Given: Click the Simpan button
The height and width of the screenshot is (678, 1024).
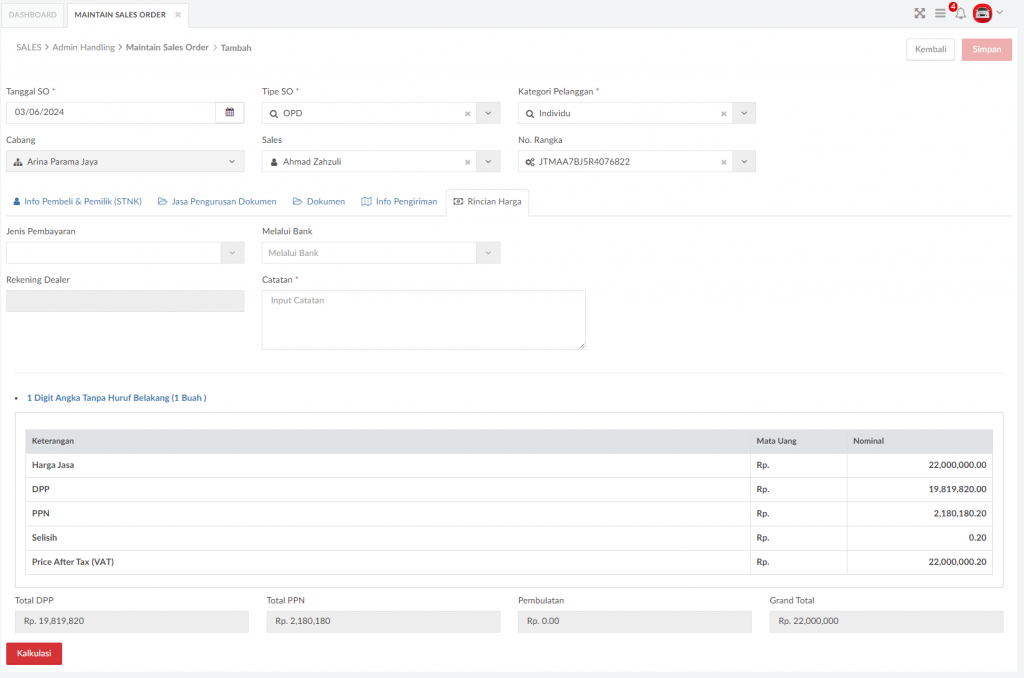Looking at the screenshot, I should (986, 49).
